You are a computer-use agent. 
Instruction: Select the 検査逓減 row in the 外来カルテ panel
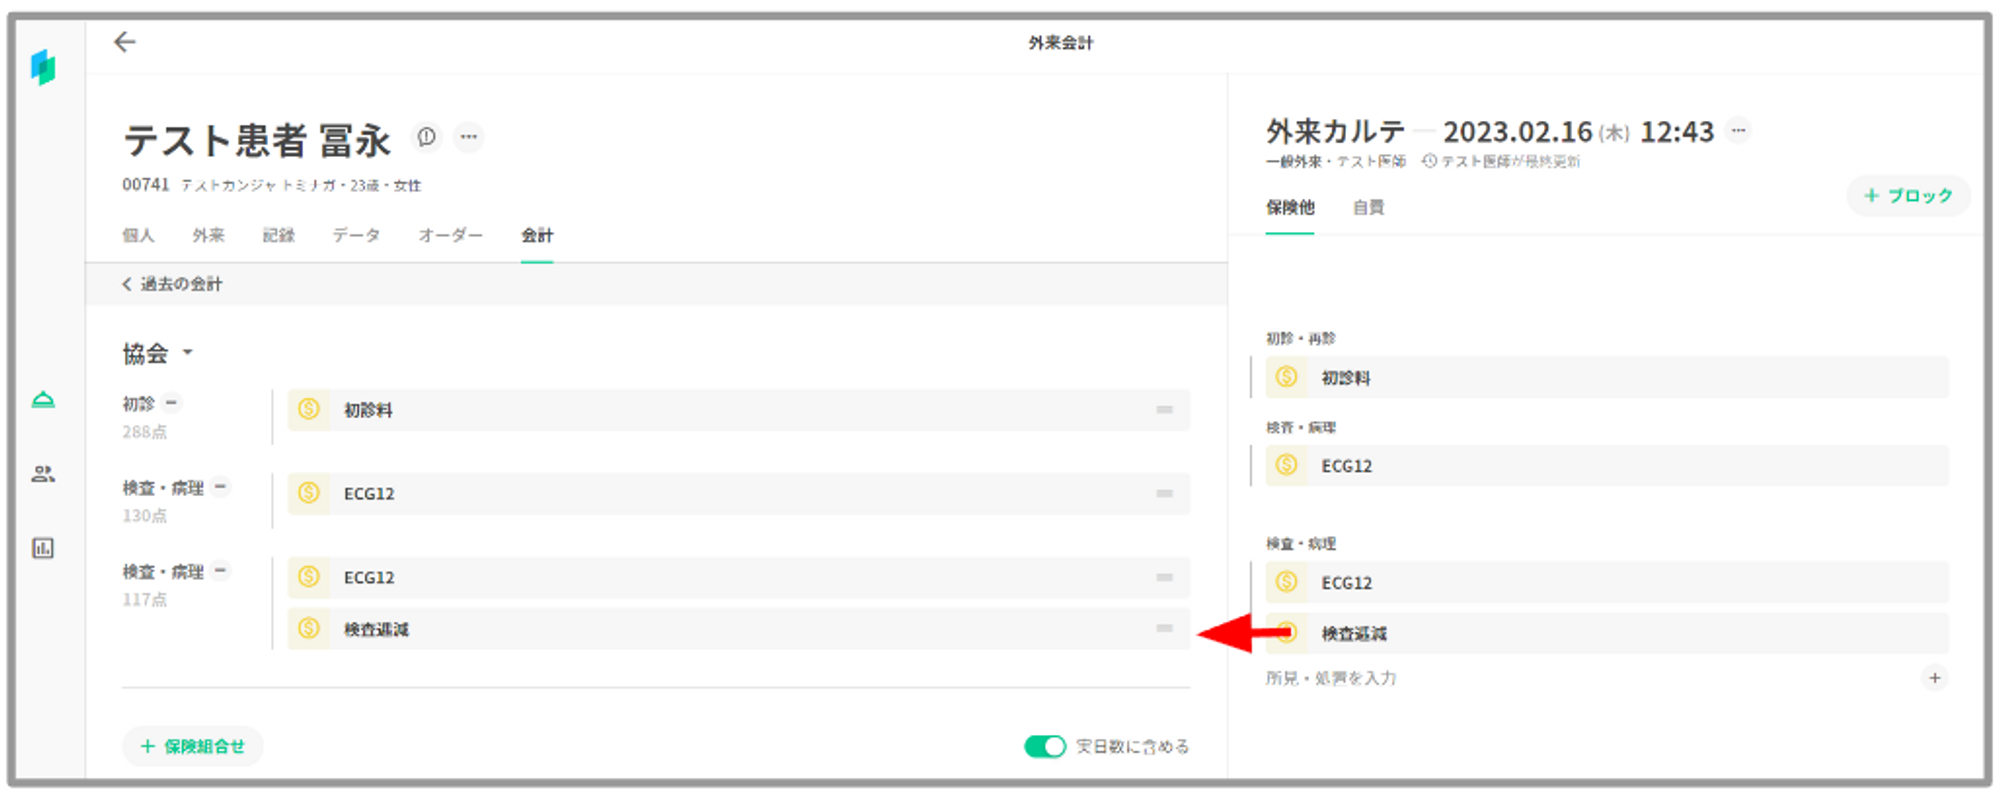tap(1607, 633)
